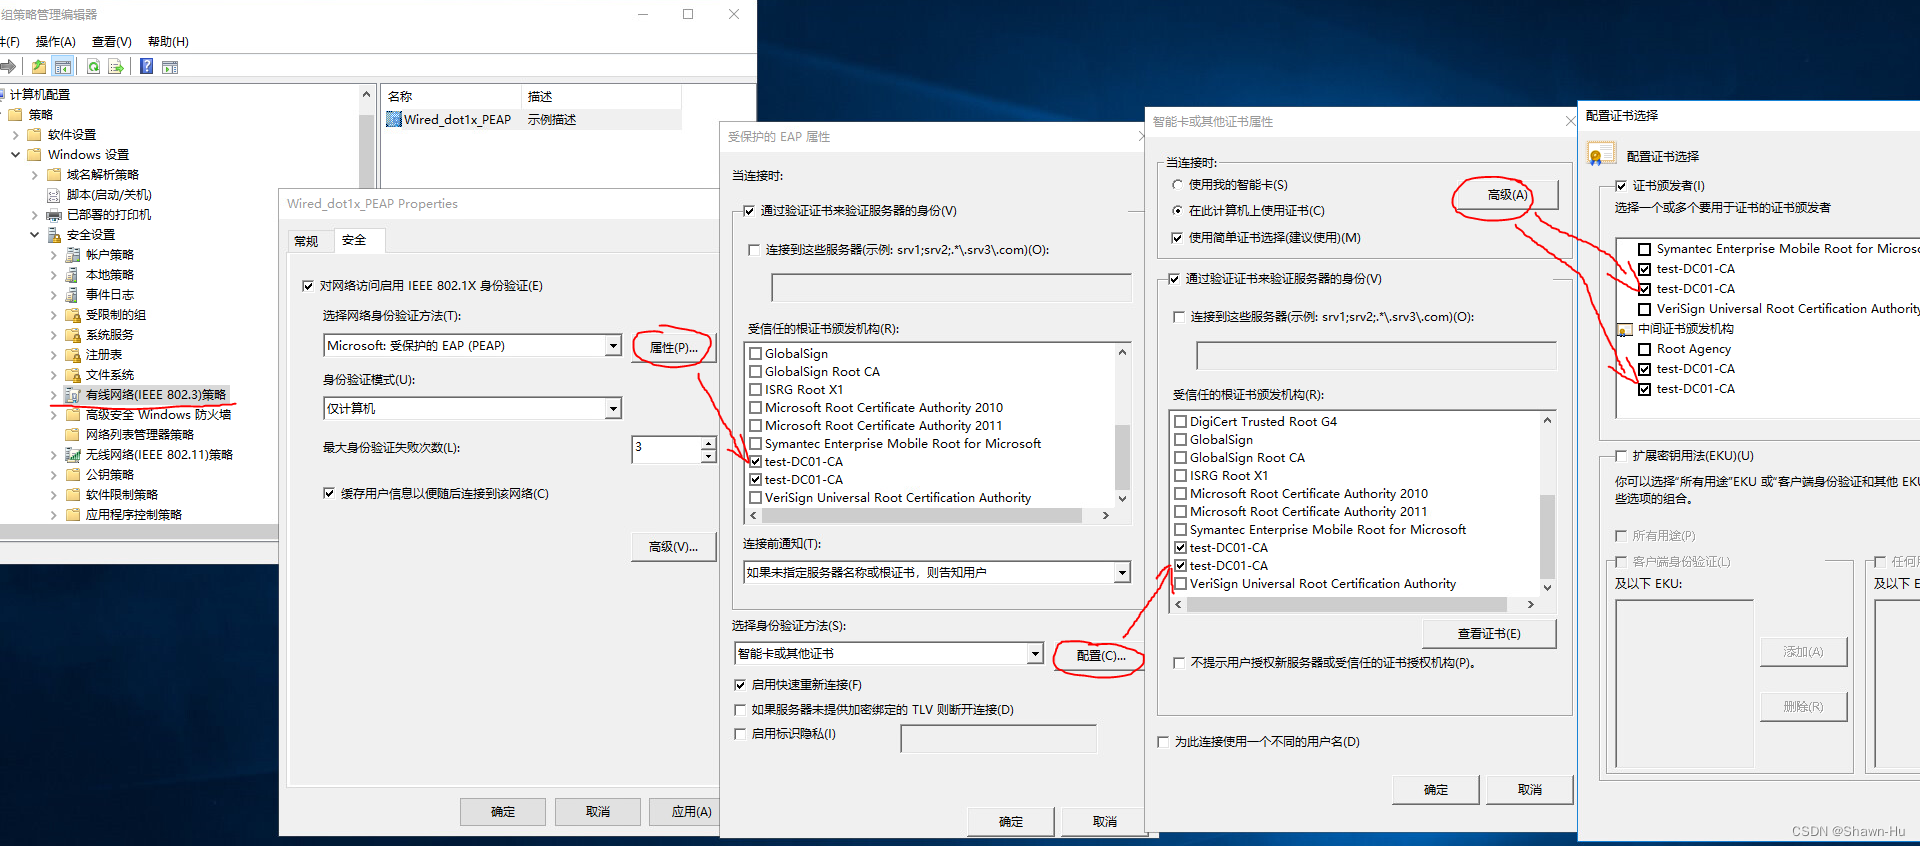Image resolution: width=1920 pixels, height=846 pixels.
Task: Collapse the Windows 设置 tree node
Action: click(x=16, y=154)
